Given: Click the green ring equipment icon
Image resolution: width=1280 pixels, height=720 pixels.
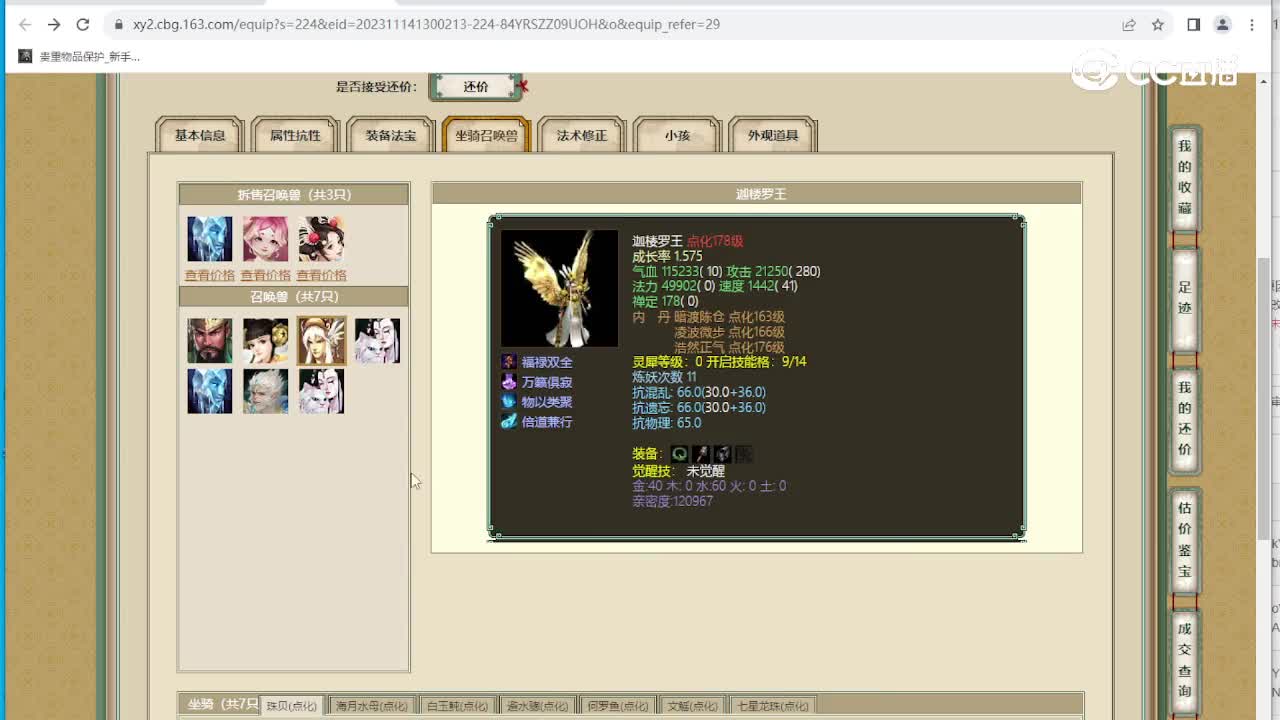Looking at the screenshot, I should click(x=680, y=454).
